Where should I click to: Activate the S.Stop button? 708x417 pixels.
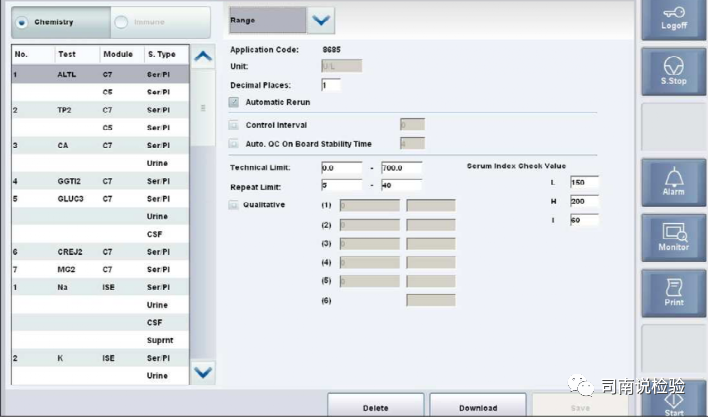[x=673, y=71]
